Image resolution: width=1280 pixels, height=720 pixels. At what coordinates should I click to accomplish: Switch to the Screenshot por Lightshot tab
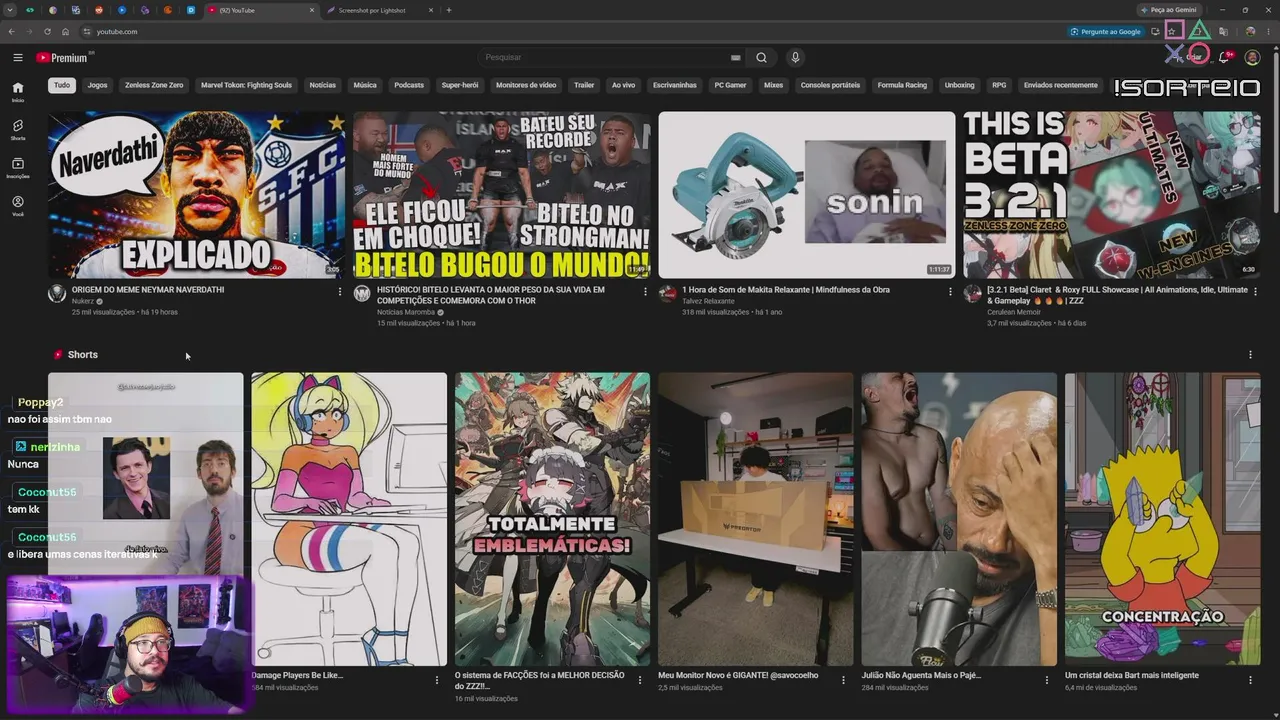click(x=378, y=10)
